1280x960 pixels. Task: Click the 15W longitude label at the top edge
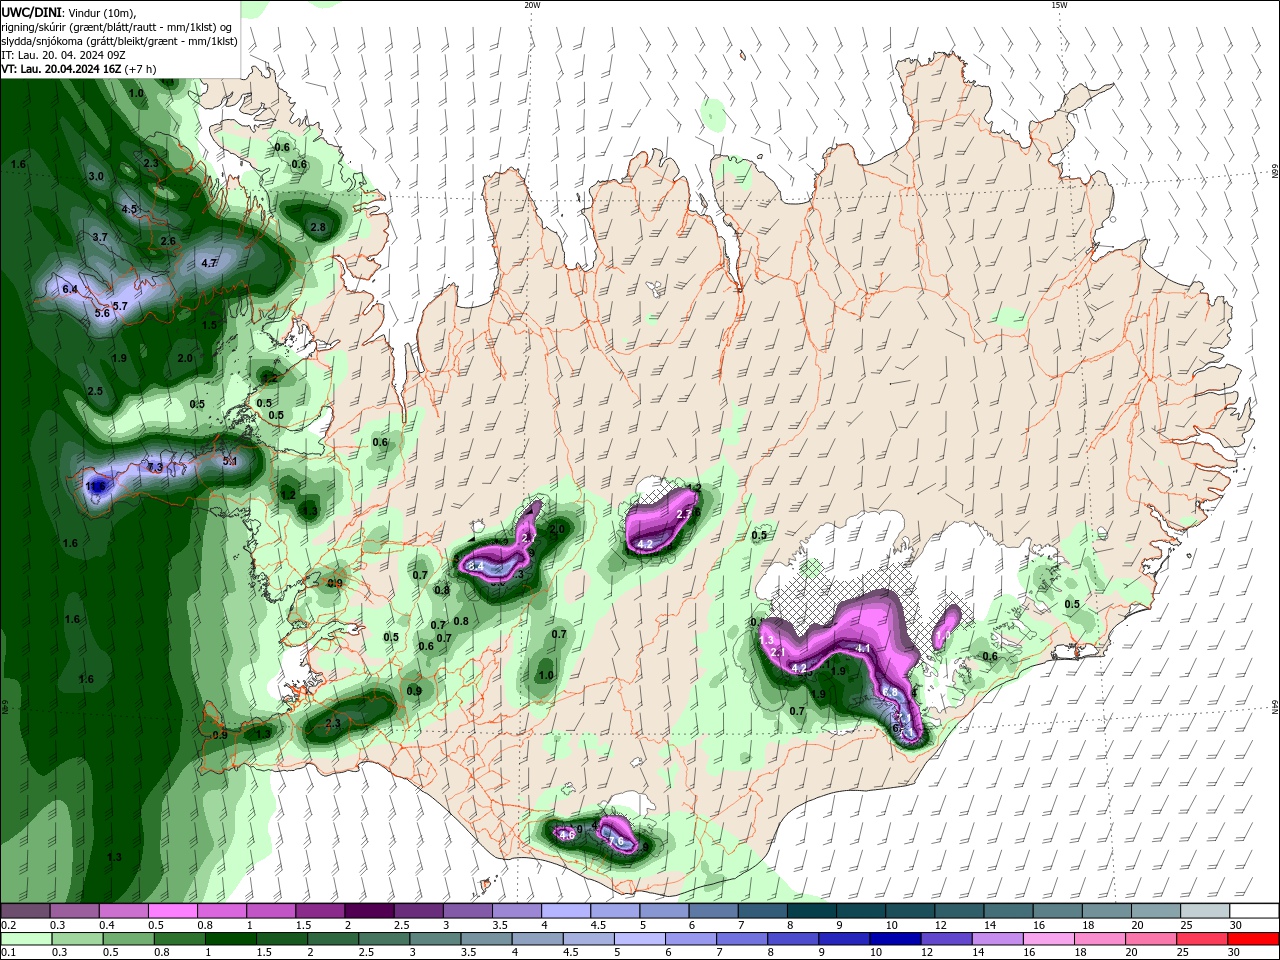1059,5
